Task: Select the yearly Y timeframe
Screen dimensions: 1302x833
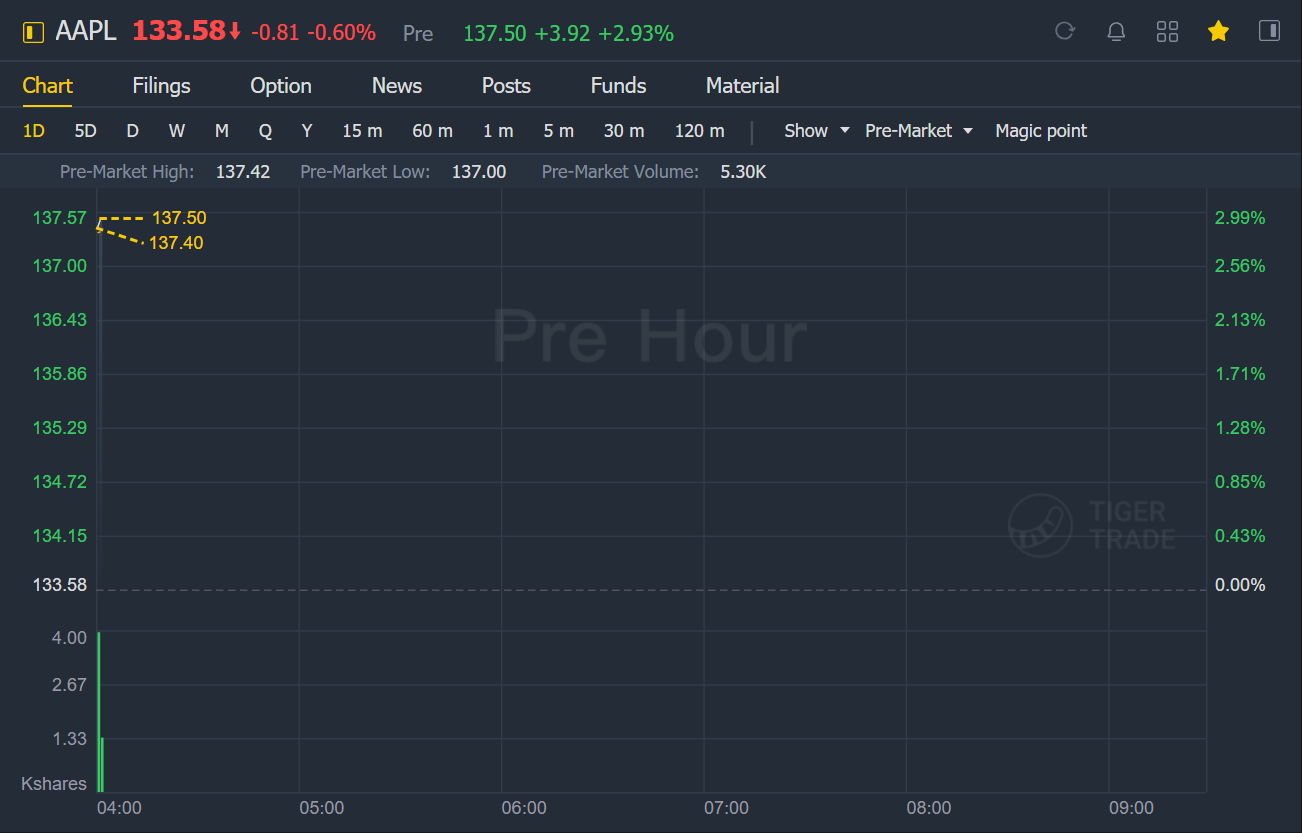Action: point(307,131)
